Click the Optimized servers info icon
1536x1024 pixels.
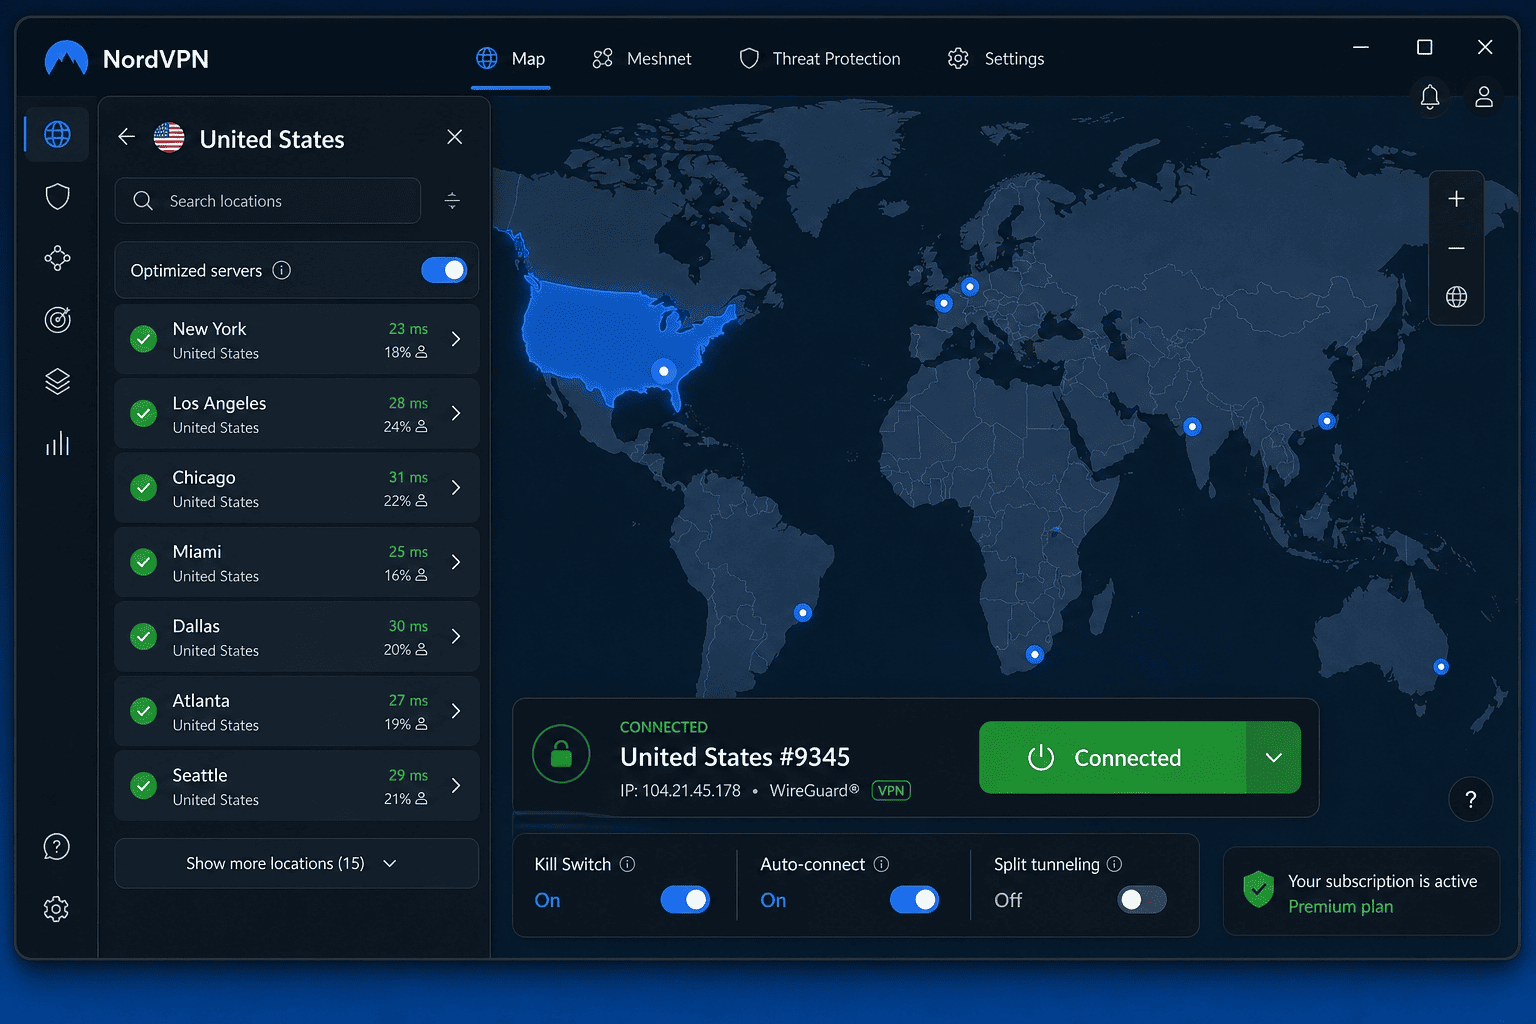(x=282, y=270)
